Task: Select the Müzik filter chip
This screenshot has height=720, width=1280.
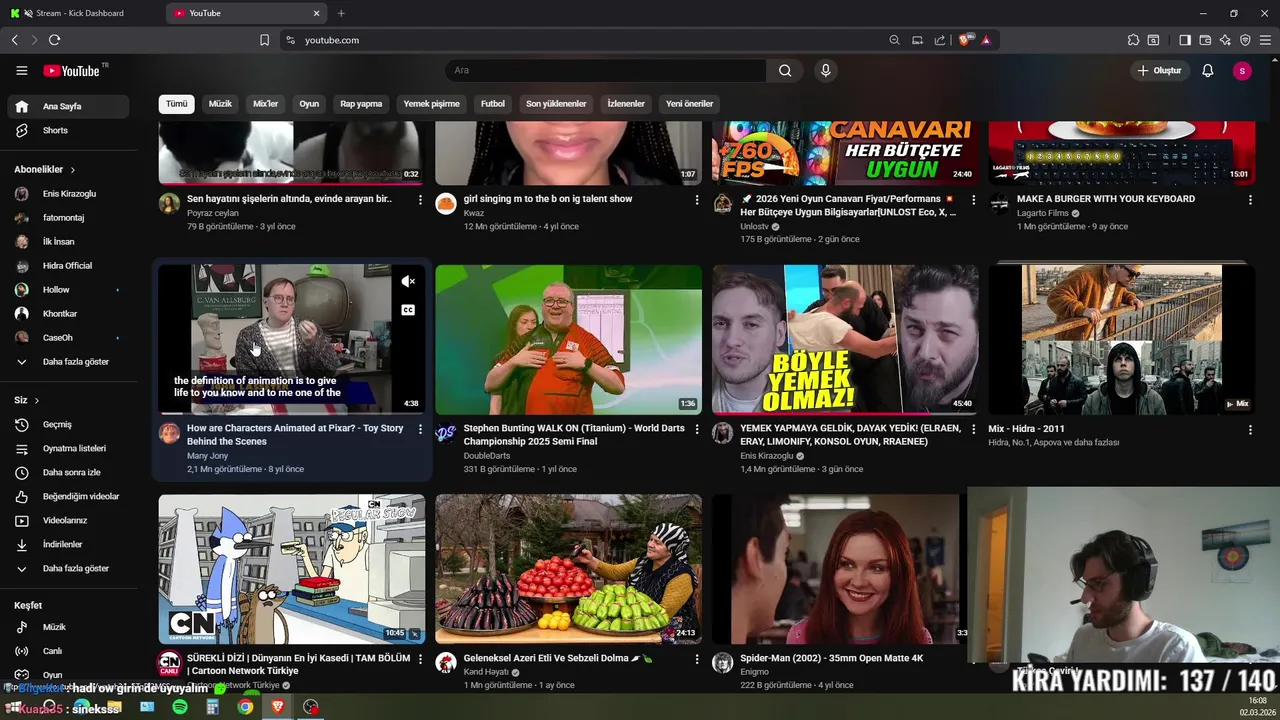Action: [220, 104]
